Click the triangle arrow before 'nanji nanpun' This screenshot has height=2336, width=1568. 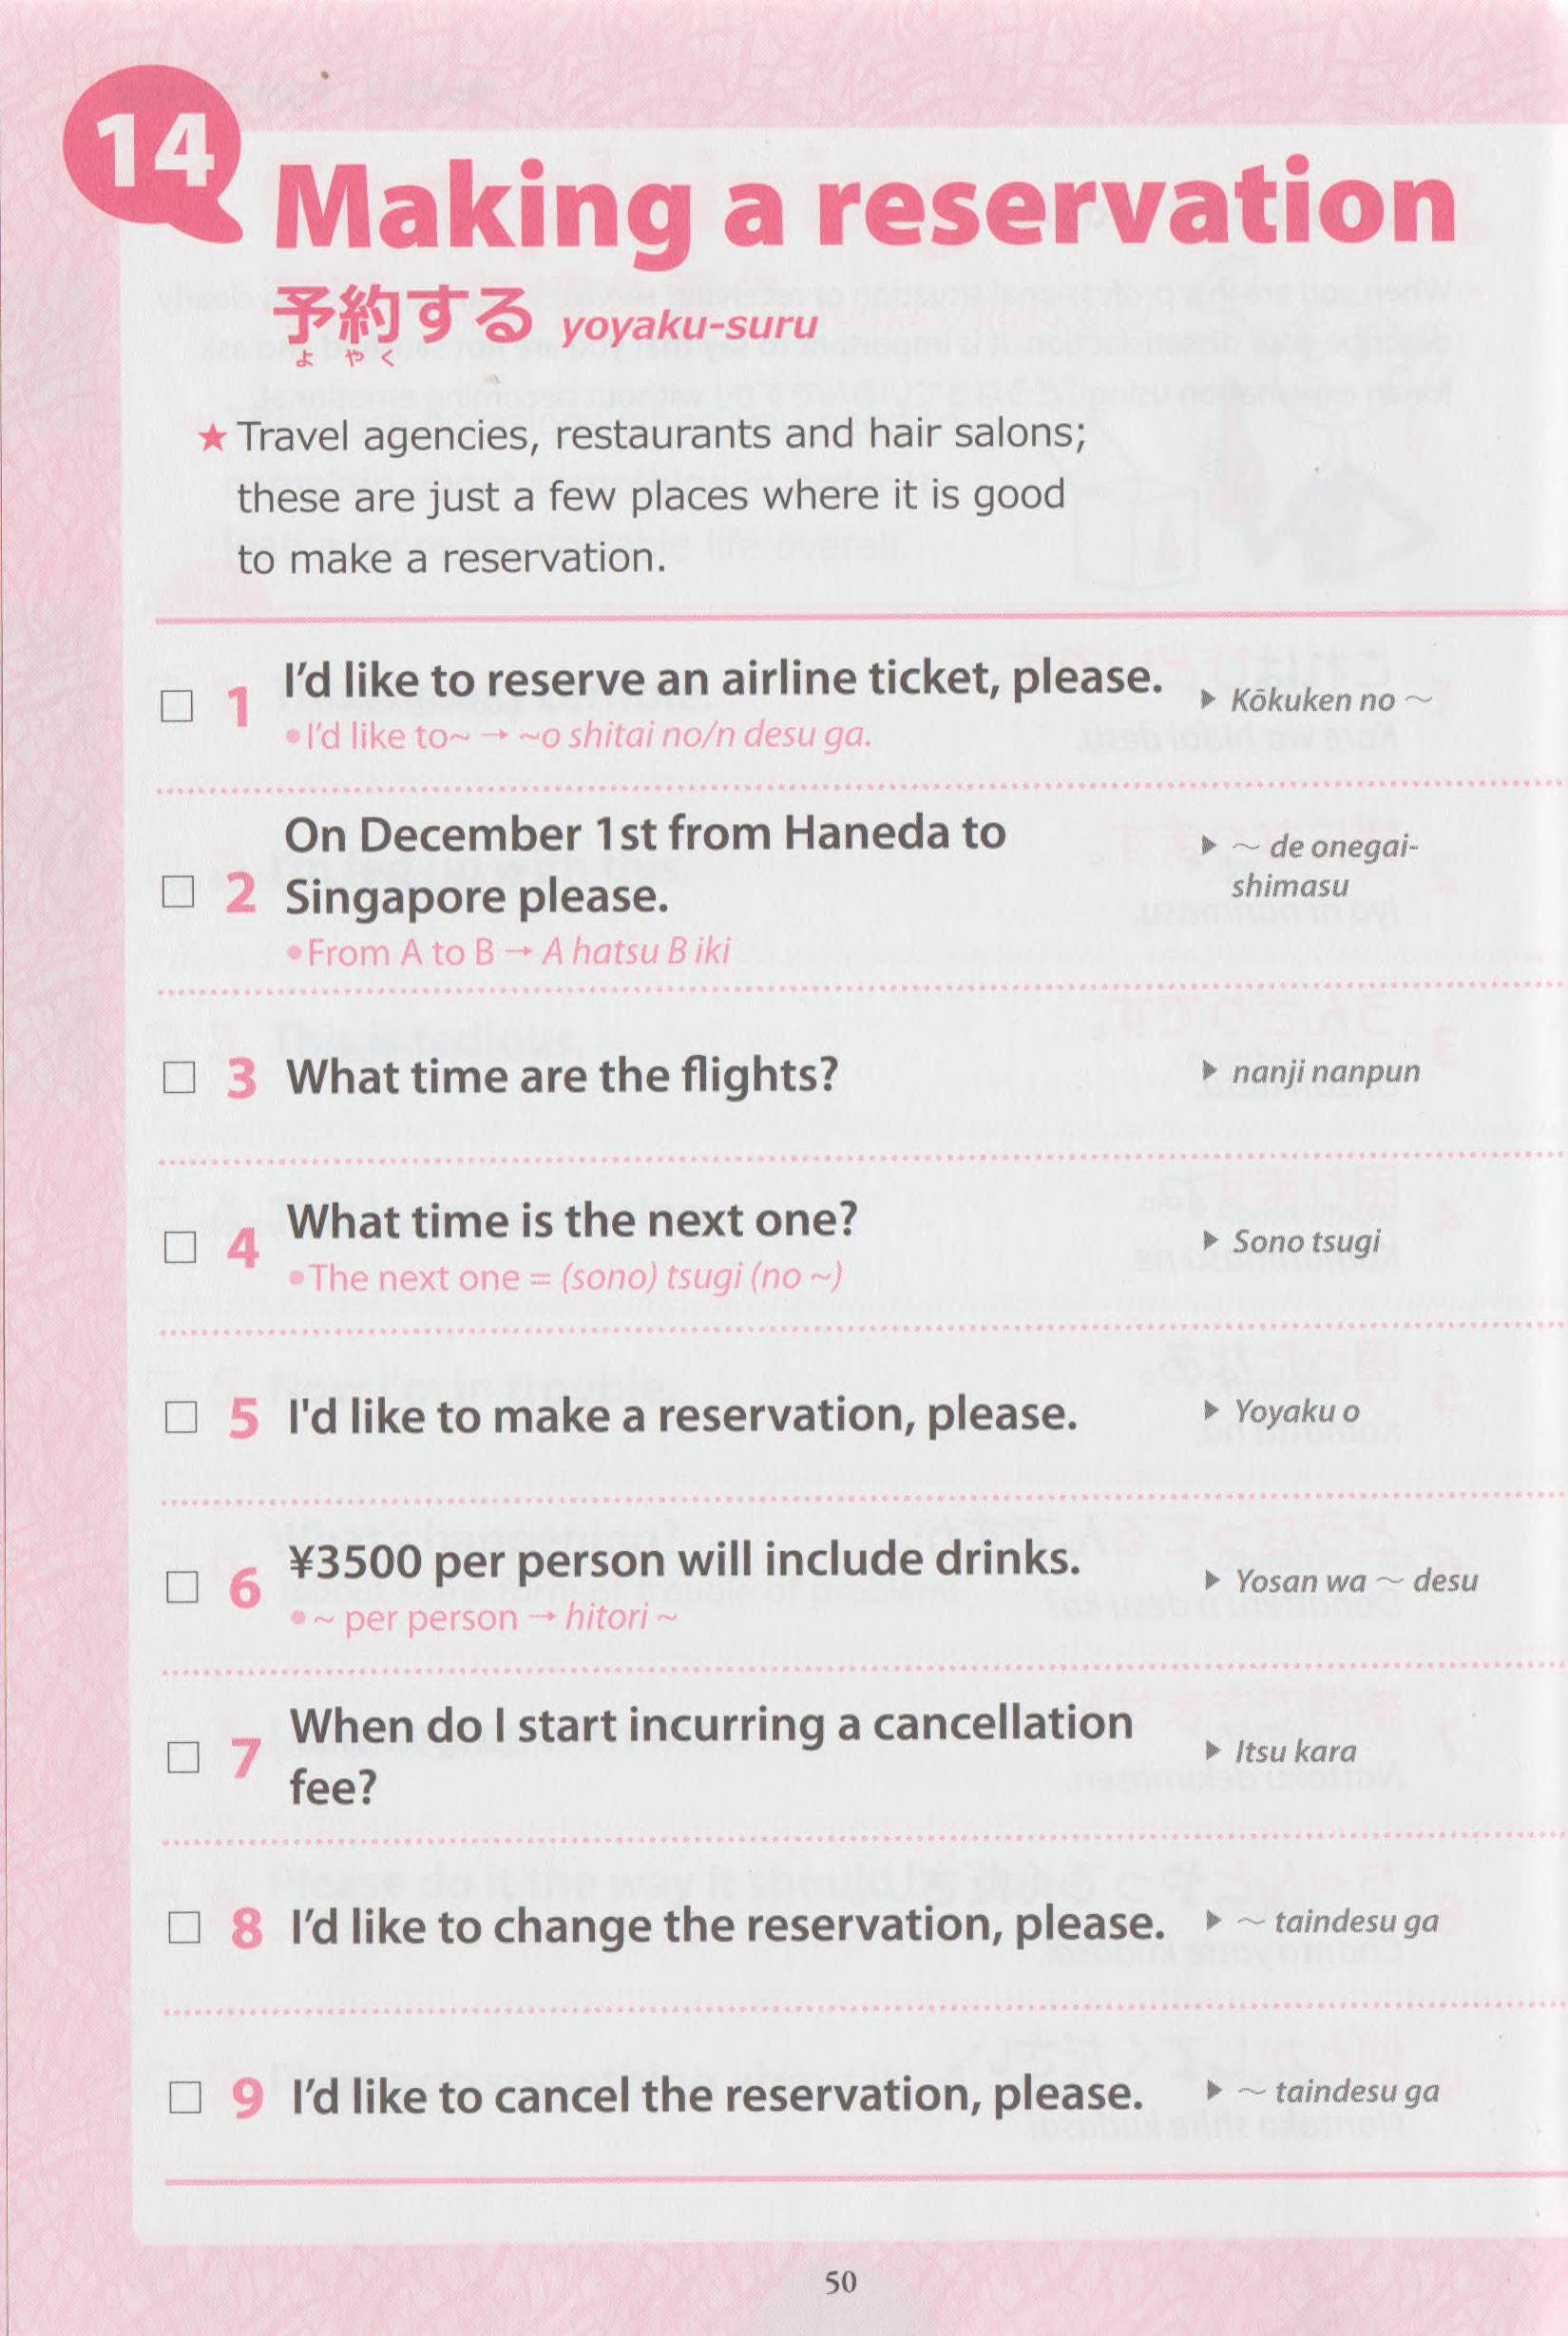1209,1071
